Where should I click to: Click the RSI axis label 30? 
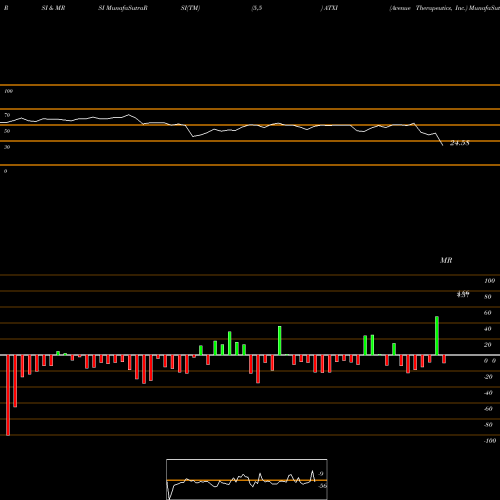pyautogui.click(x=7, y=147)
